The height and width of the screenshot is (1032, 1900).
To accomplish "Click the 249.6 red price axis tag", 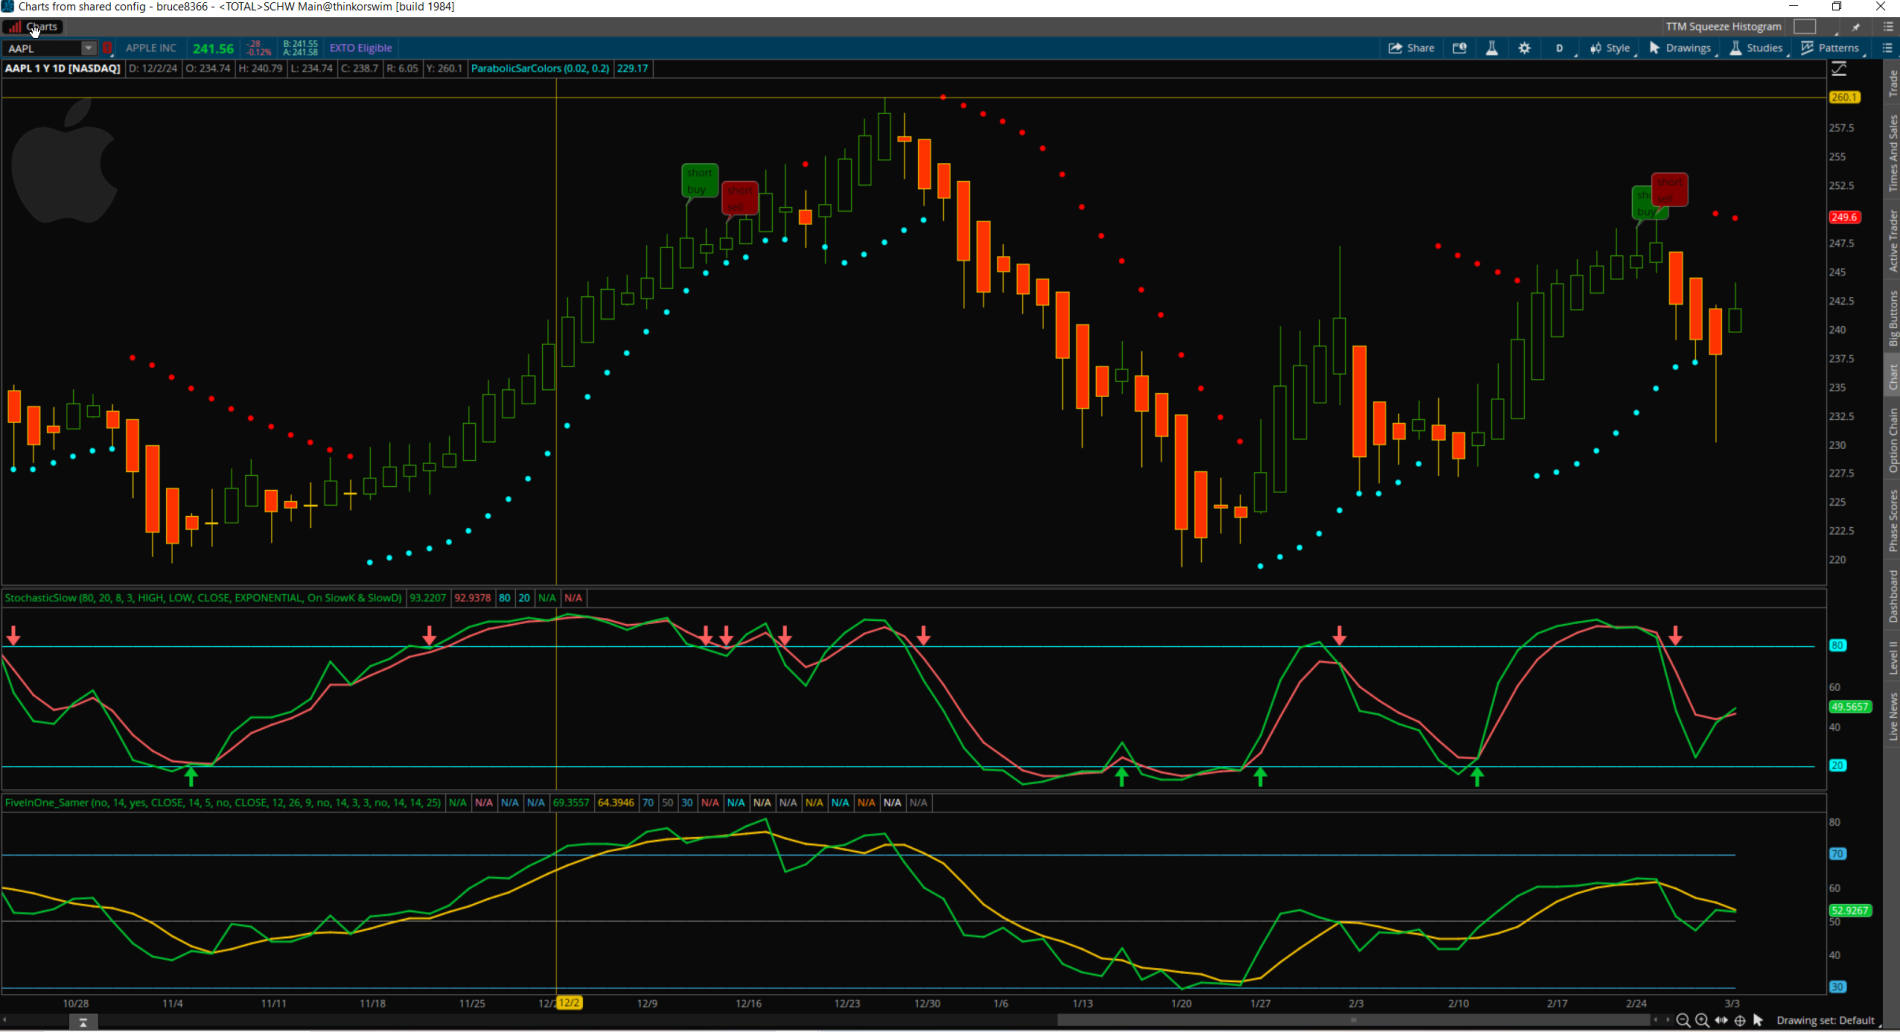I will click(1844, 217).
